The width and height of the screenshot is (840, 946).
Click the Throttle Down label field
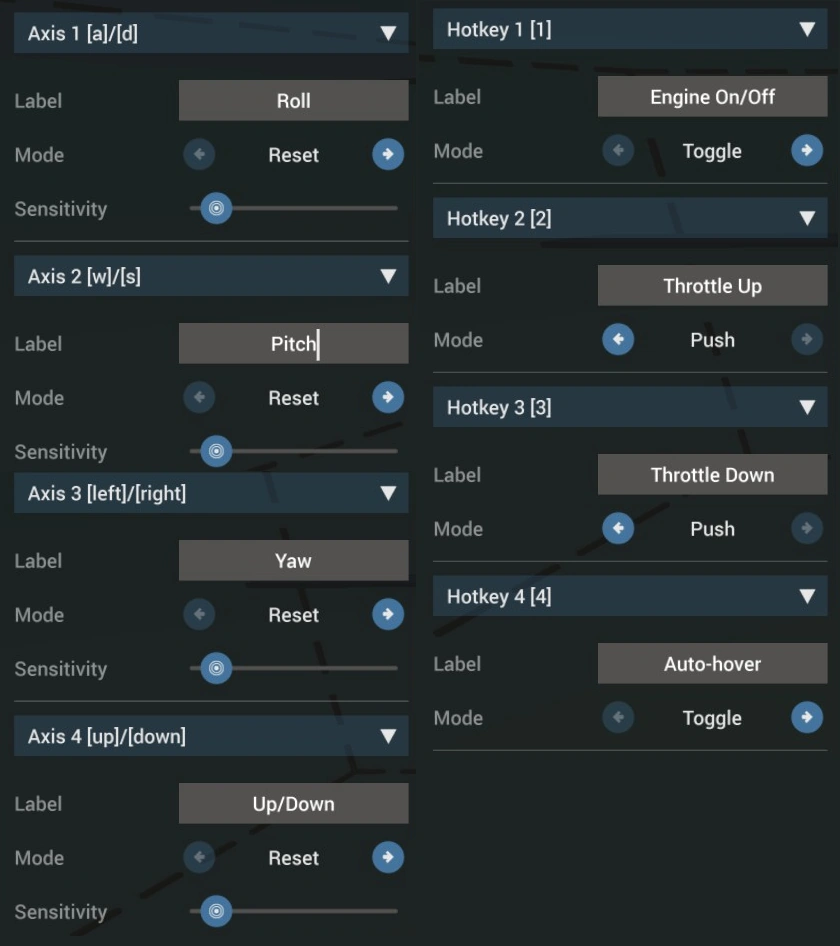point(712,475)
